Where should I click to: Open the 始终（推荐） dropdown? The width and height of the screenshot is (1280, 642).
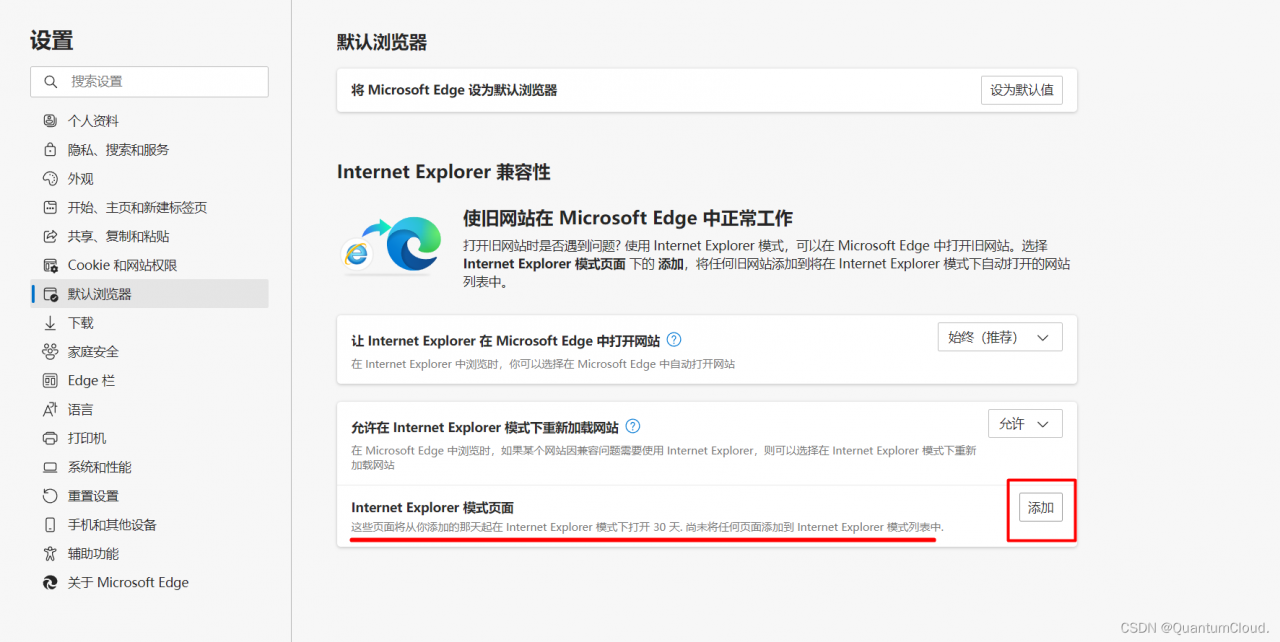1000,338
